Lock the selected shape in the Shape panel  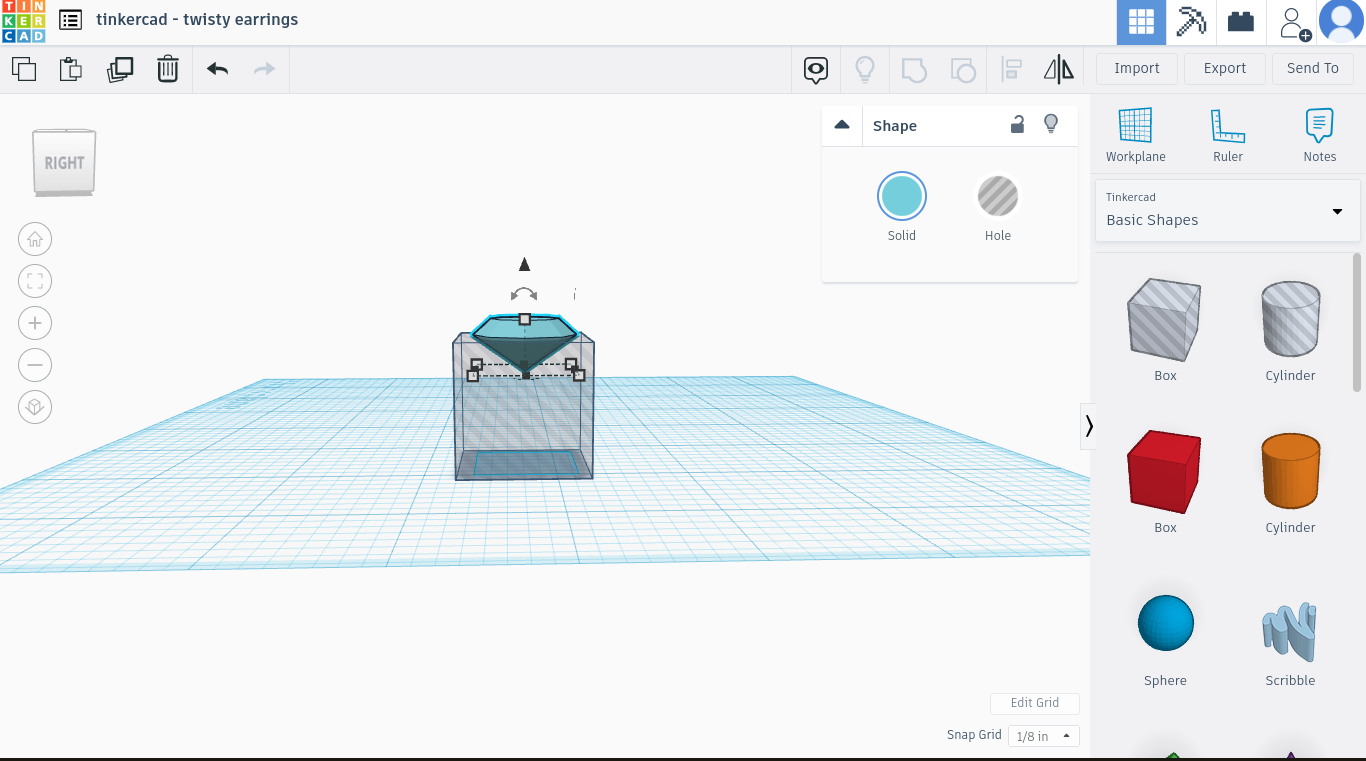pos(1017,124)
